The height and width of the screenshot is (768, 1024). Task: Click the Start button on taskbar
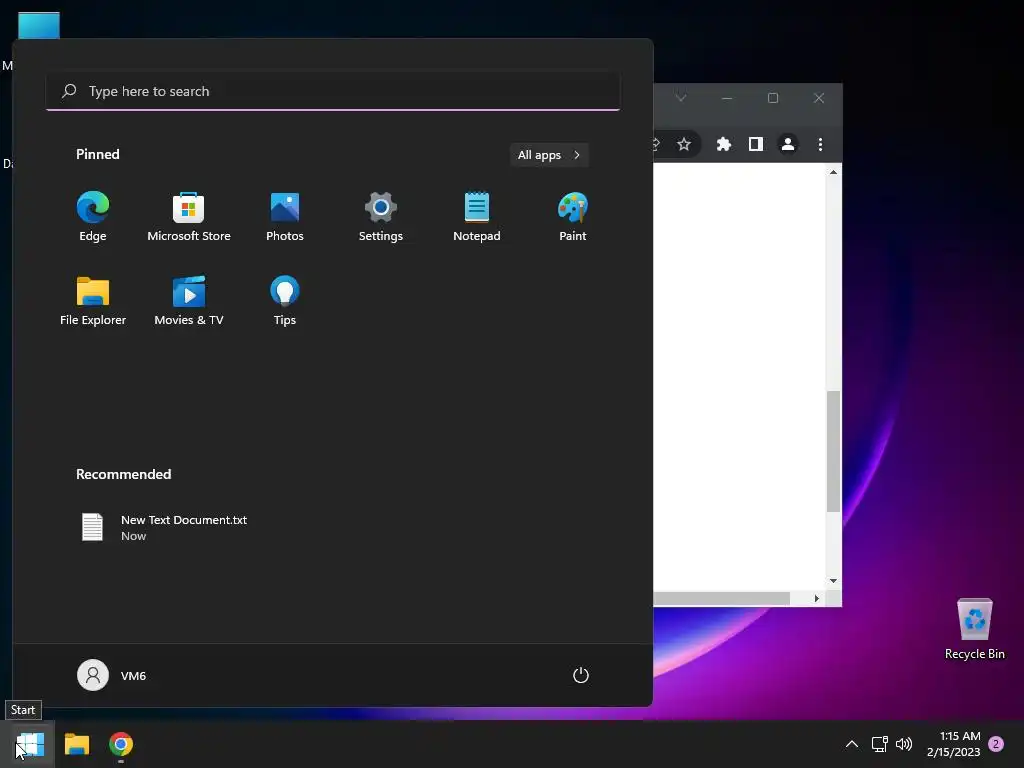(x=30, y=744)
